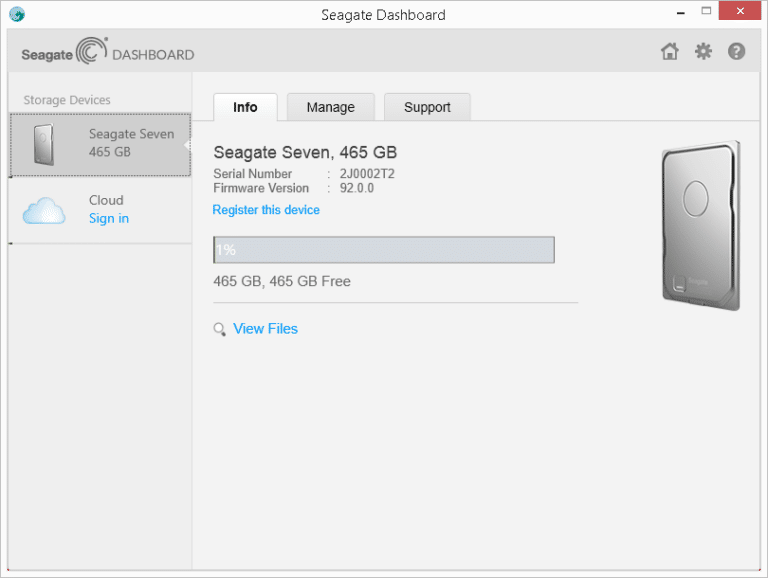Click the magnifier icon beside View Files

click(219, 329)
